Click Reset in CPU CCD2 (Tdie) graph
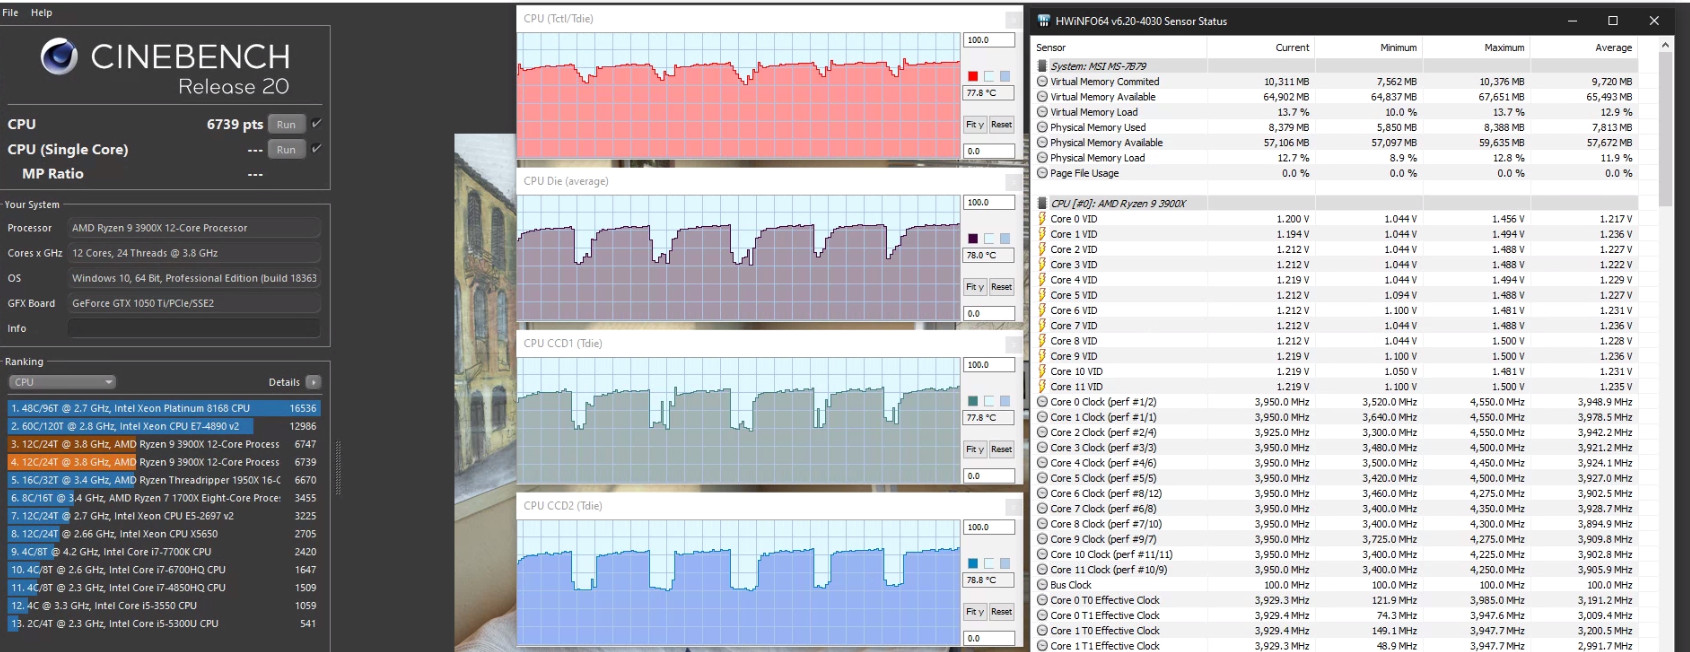 pos(1001,611)
